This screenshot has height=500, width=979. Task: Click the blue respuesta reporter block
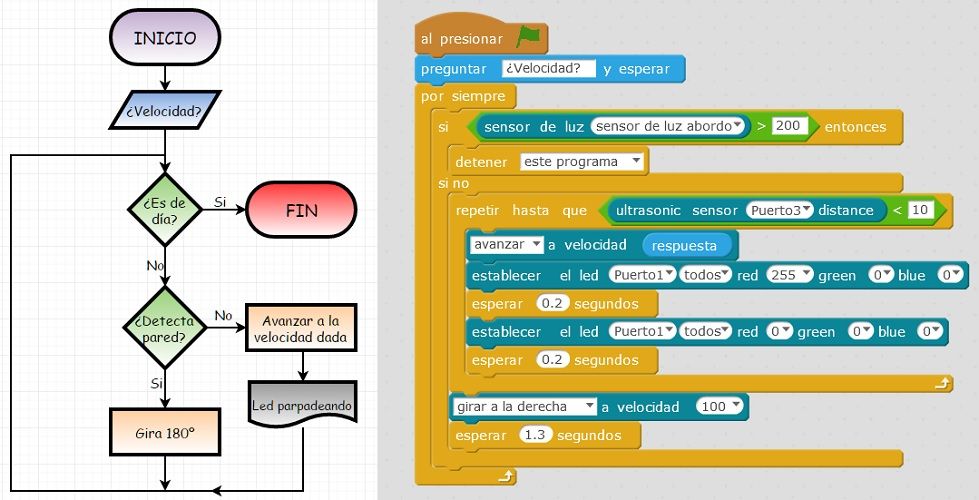point(685,245)
